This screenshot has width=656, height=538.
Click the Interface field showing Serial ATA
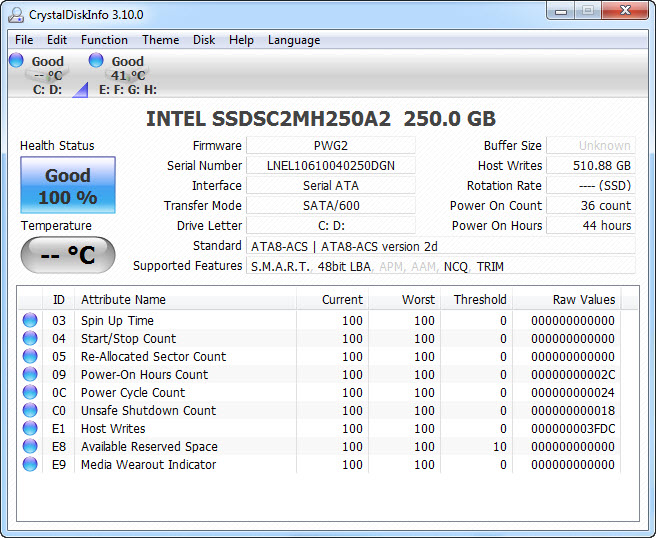pyautogui.click(x=331, y=185)
